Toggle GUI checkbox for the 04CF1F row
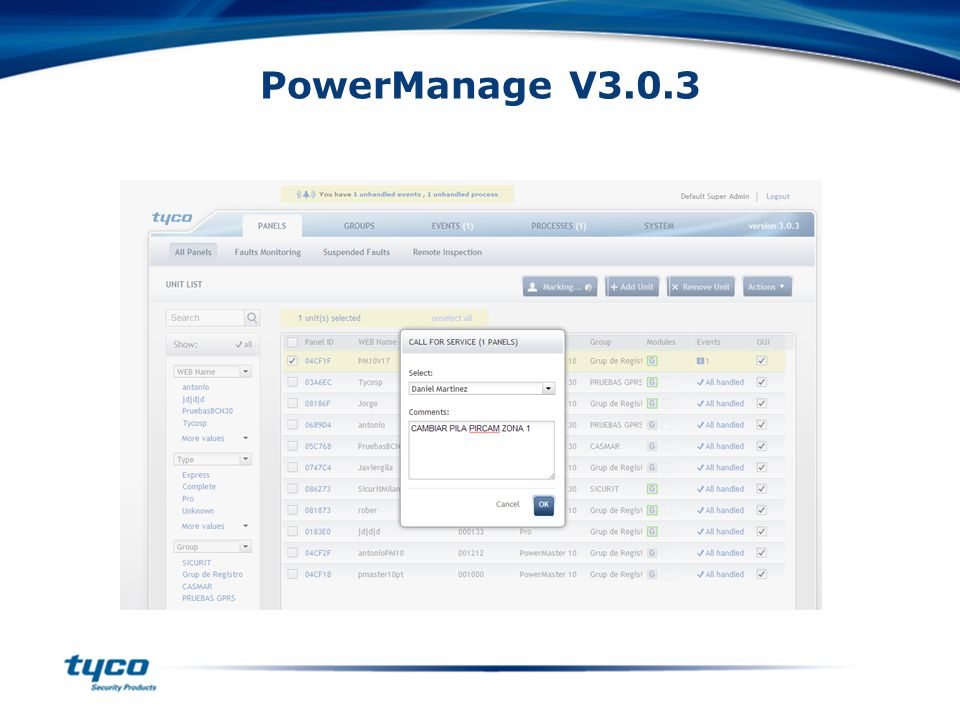 (x=762, y=361)
